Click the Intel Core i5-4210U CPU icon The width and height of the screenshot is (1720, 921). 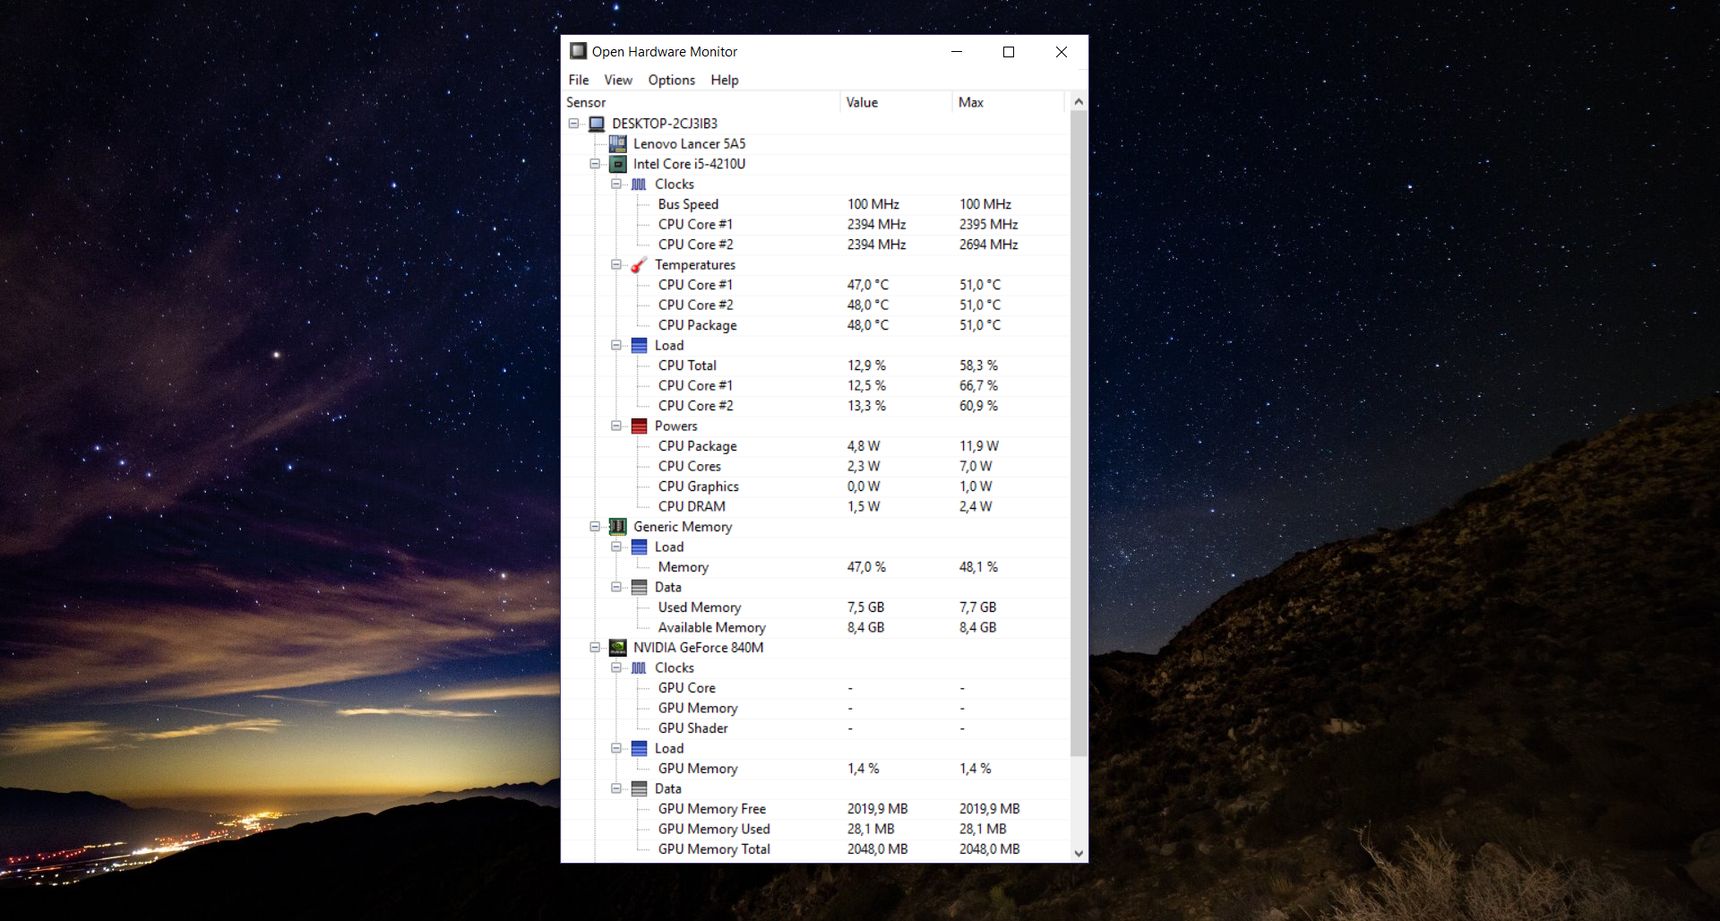tap(618, 164)
